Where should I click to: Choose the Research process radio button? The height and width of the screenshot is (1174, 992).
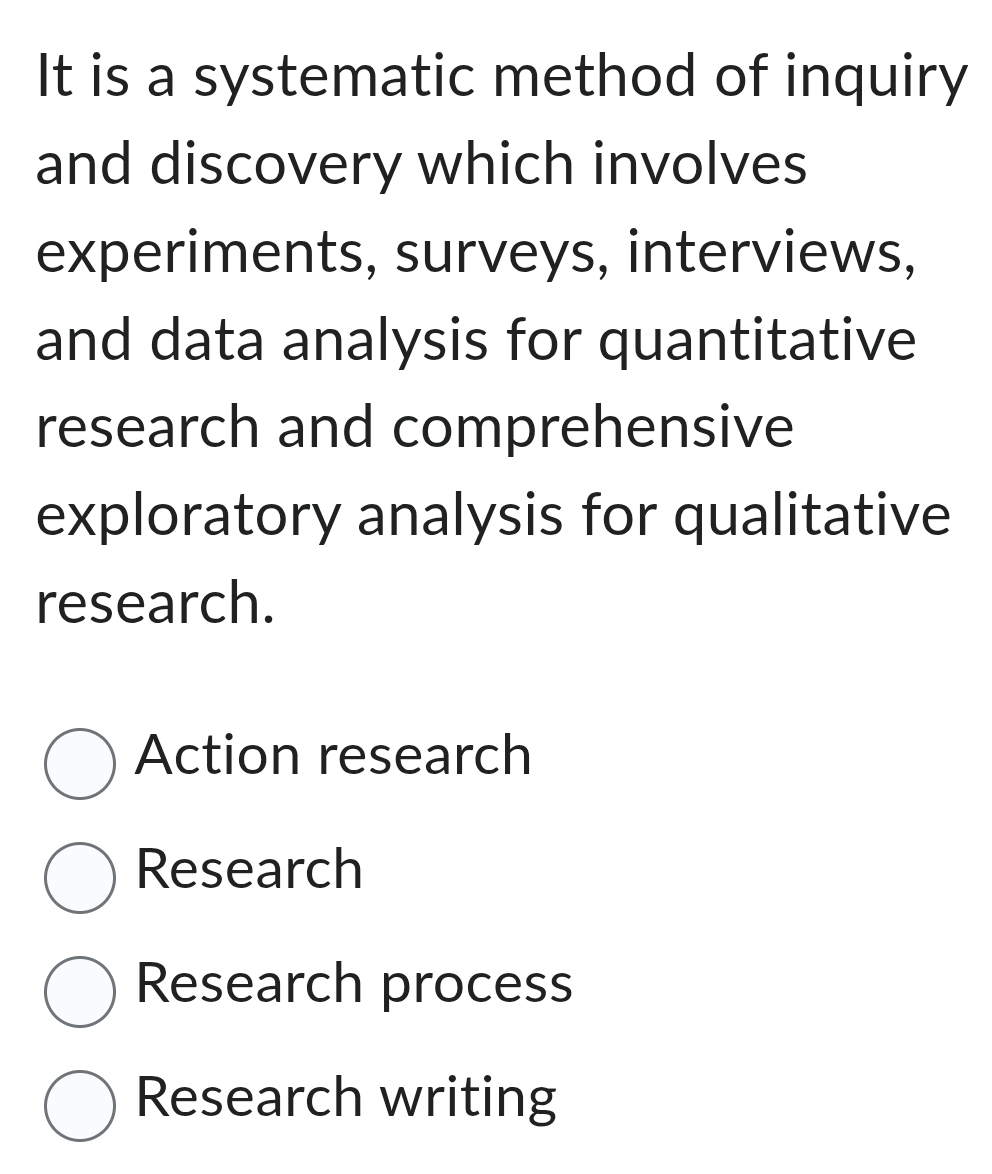pos(79,992)
